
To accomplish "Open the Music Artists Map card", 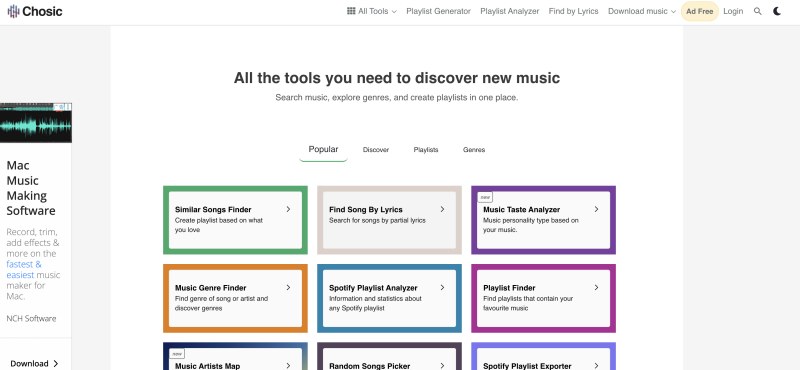I will pyautogui.click(x=235, y=356).
